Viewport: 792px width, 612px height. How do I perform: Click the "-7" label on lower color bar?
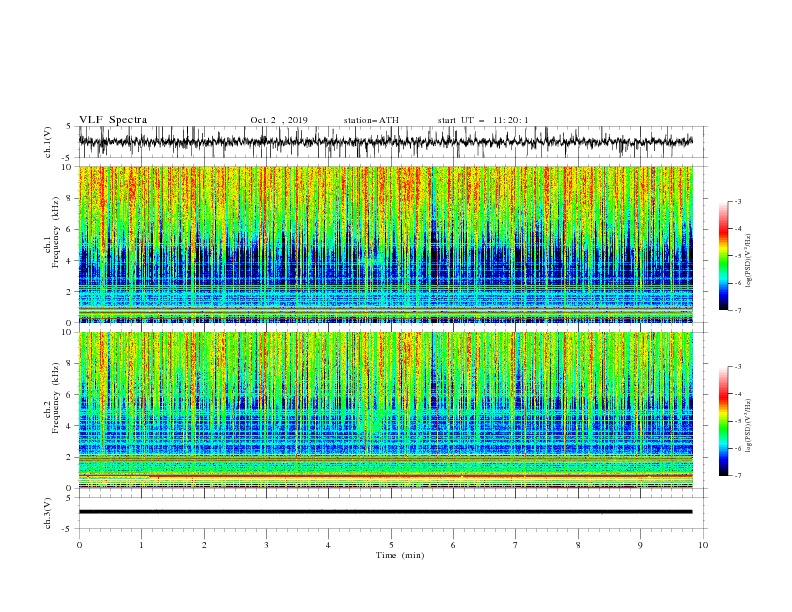pyautogui.click(x=738, y=476)
